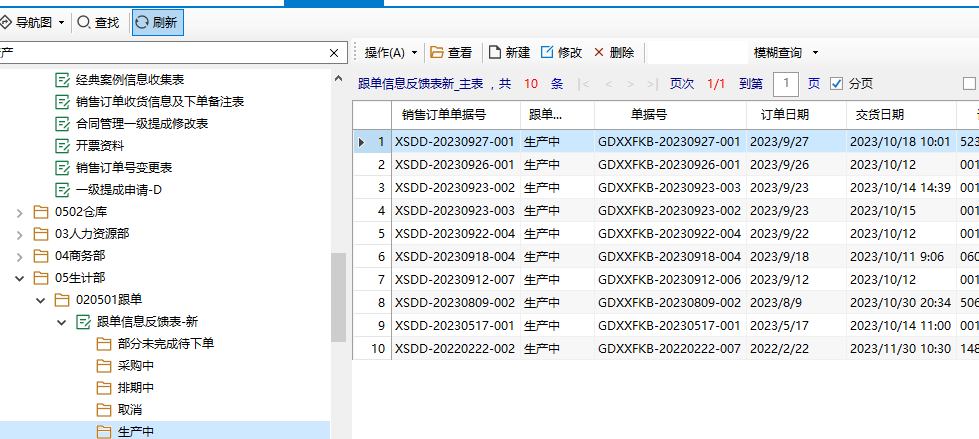Screen dimensions: 979x439
Task: Tick the empty checkbox right of 分页
Action: pyautogui.click(x=968, y=84)
